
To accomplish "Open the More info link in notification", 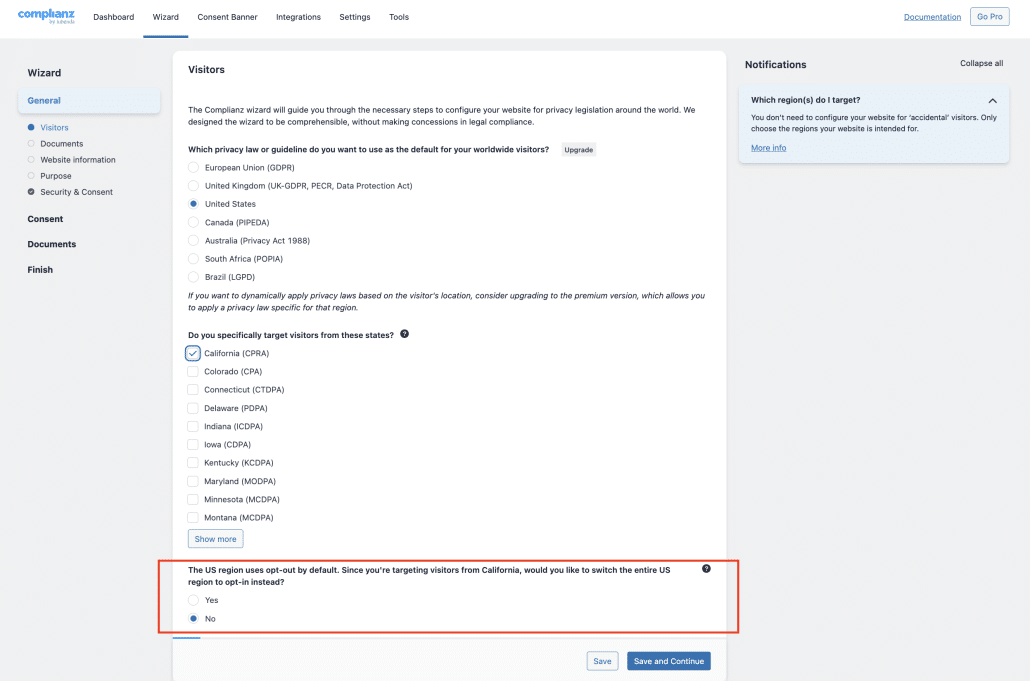I will 769,148.
